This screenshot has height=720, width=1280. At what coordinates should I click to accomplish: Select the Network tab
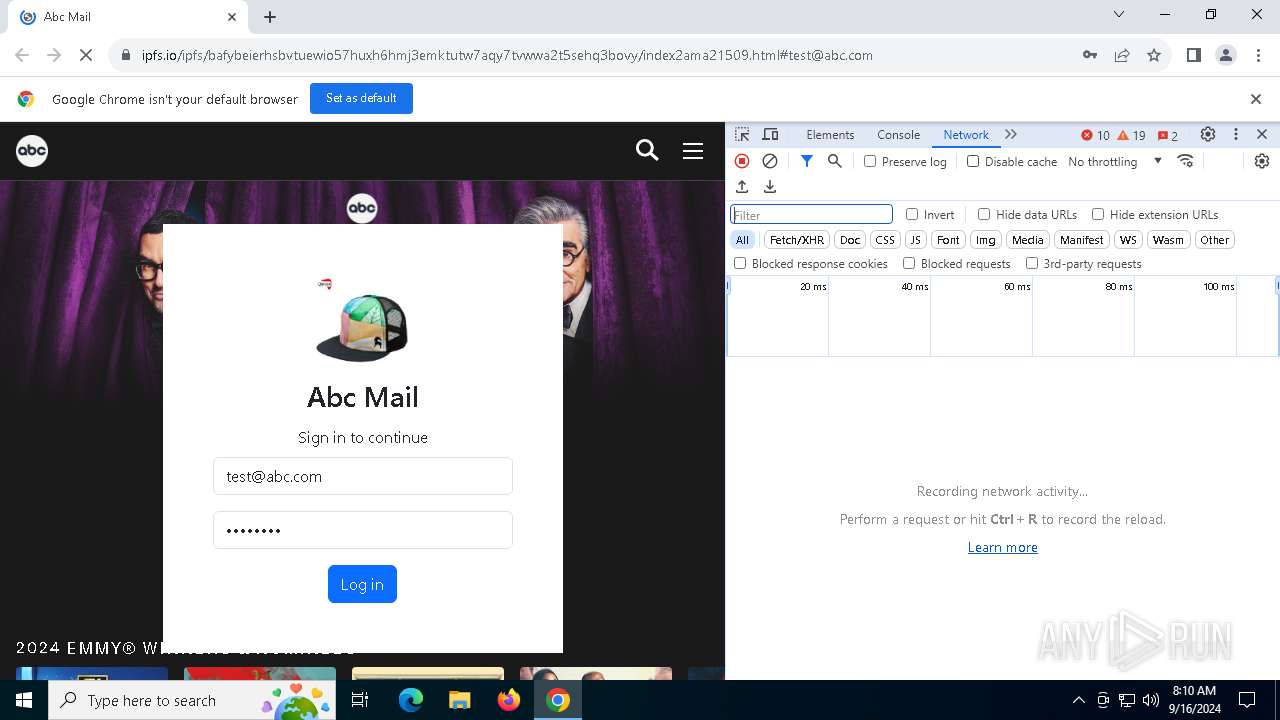coord(966,135)
